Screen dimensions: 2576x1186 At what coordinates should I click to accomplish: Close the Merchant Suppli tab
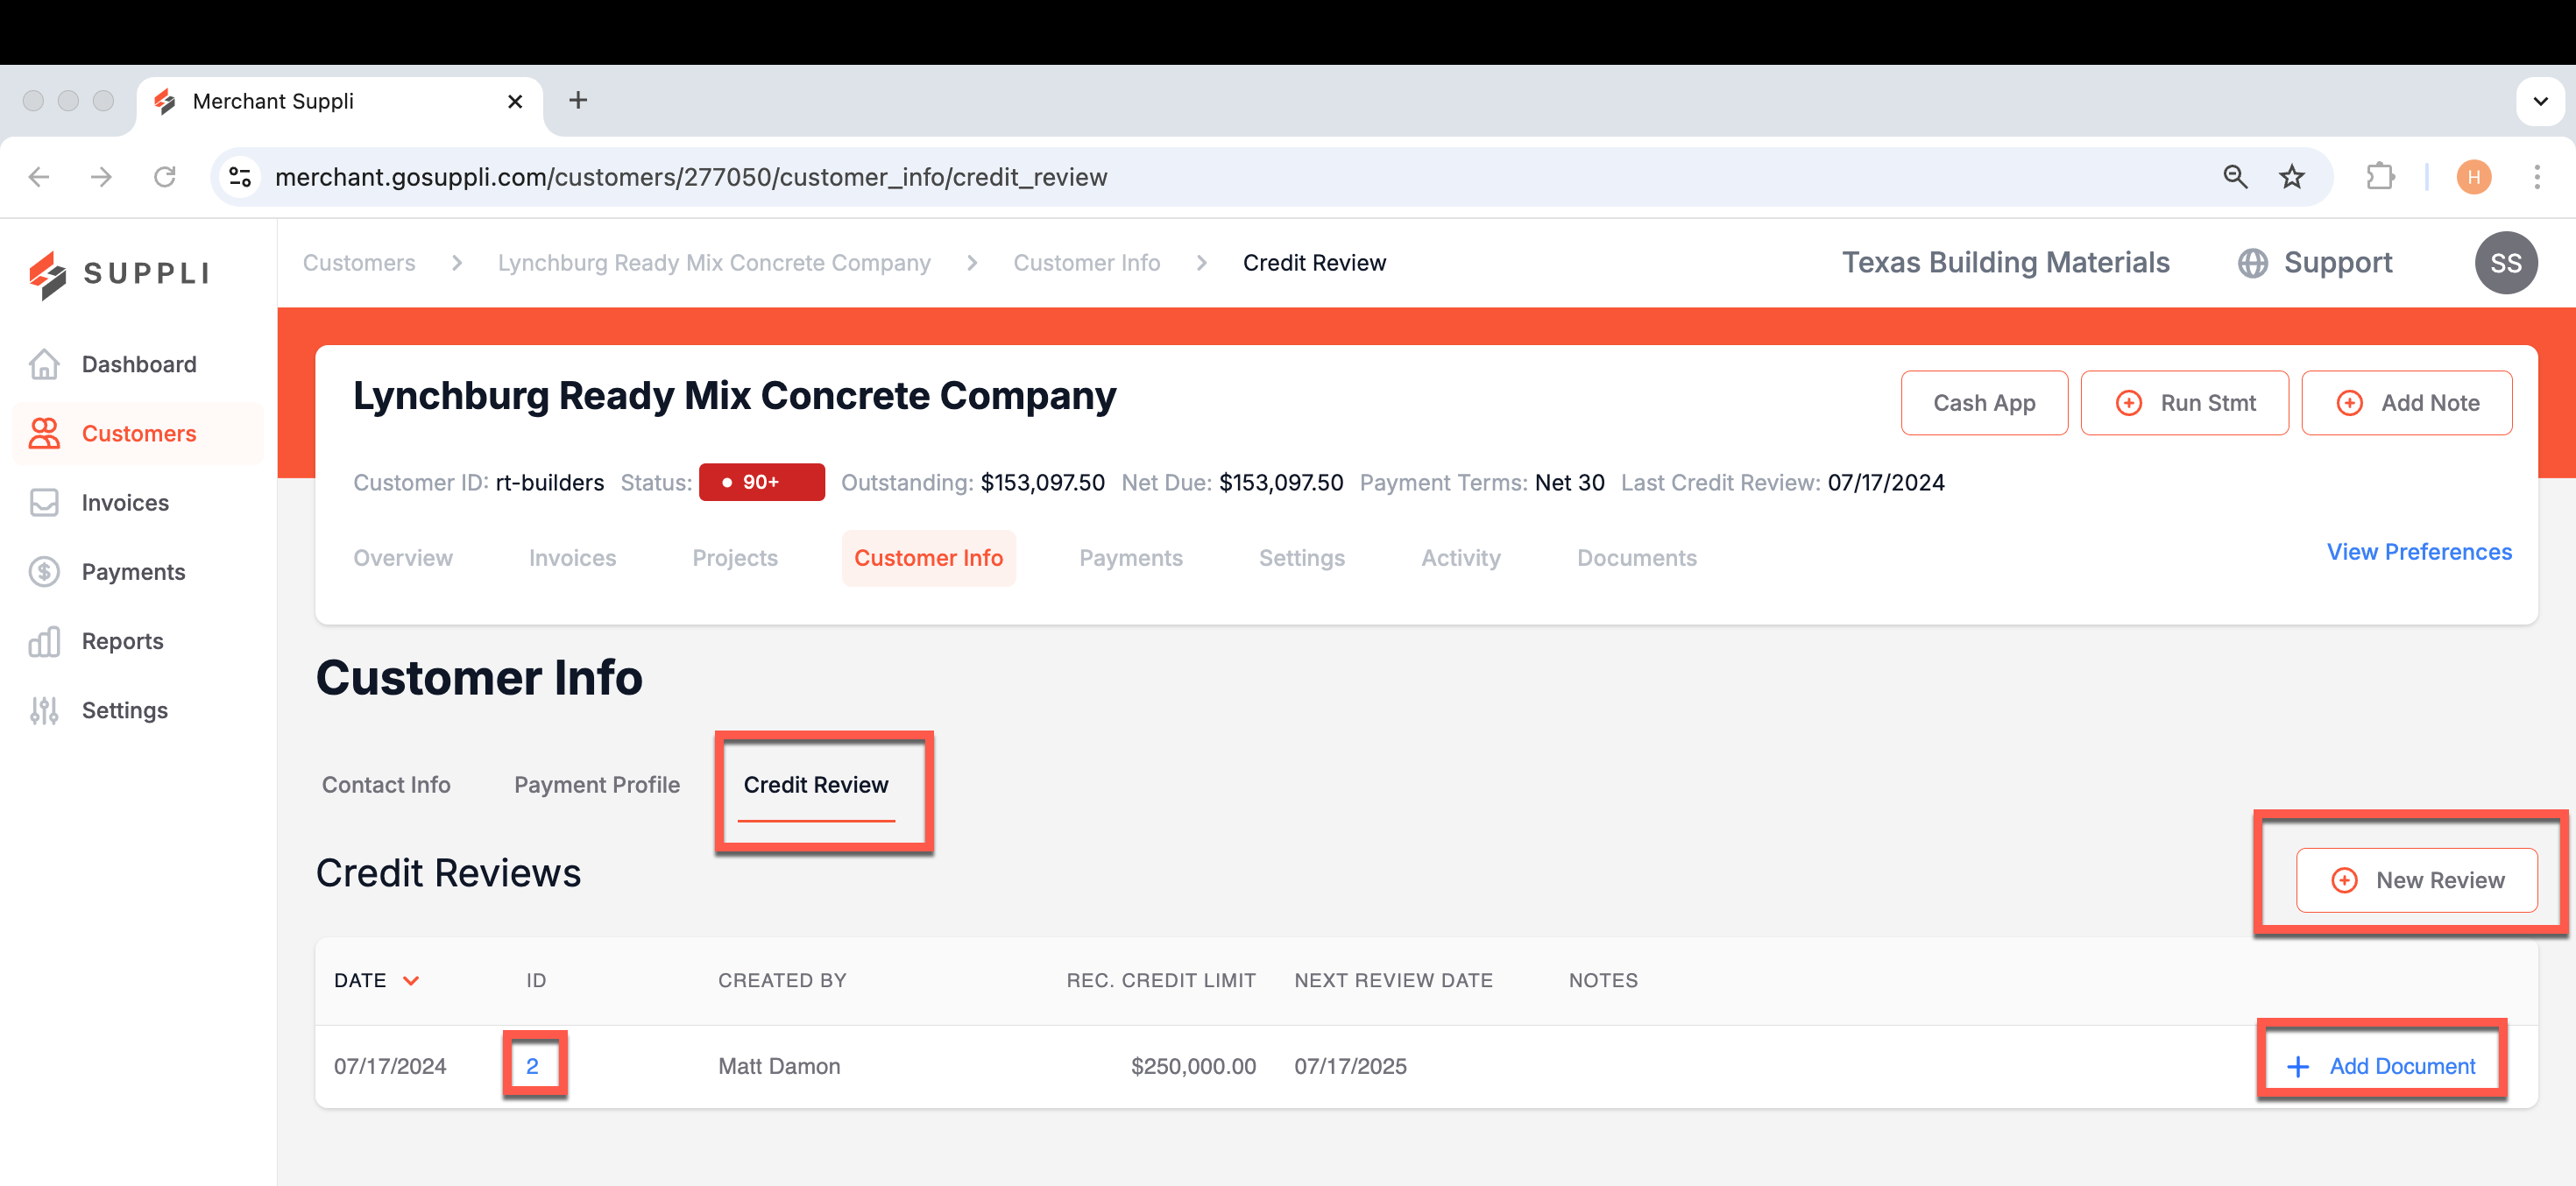[x=515, y=101]
